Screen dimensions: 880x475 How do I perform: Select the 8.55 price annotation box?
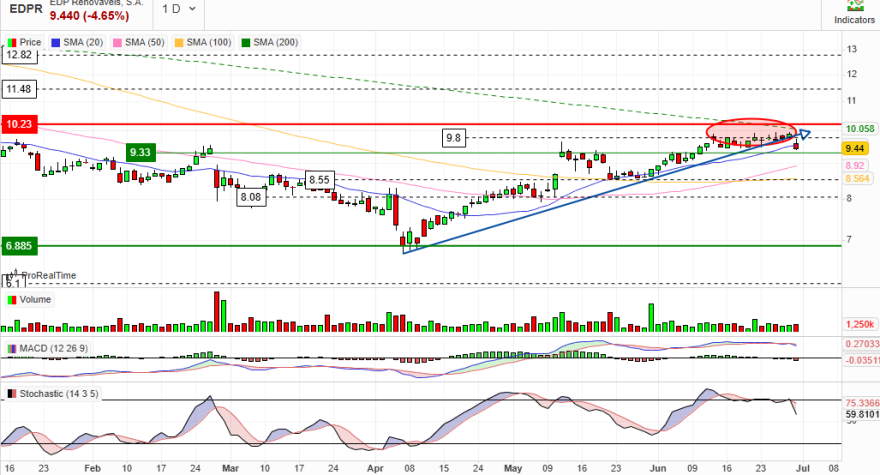pos(319,180)
